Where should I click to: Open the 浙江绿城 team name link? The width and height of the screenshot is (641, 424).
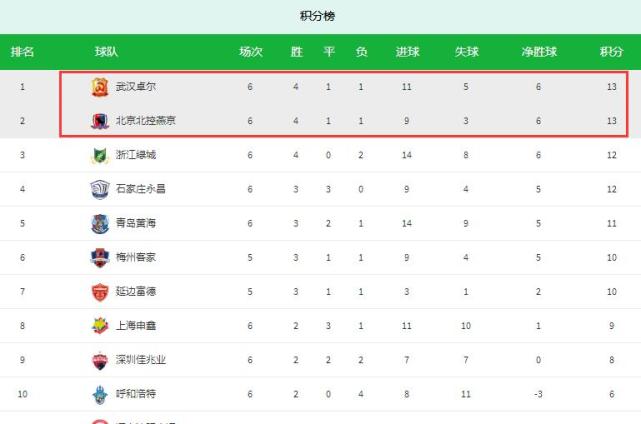(135, 155)
